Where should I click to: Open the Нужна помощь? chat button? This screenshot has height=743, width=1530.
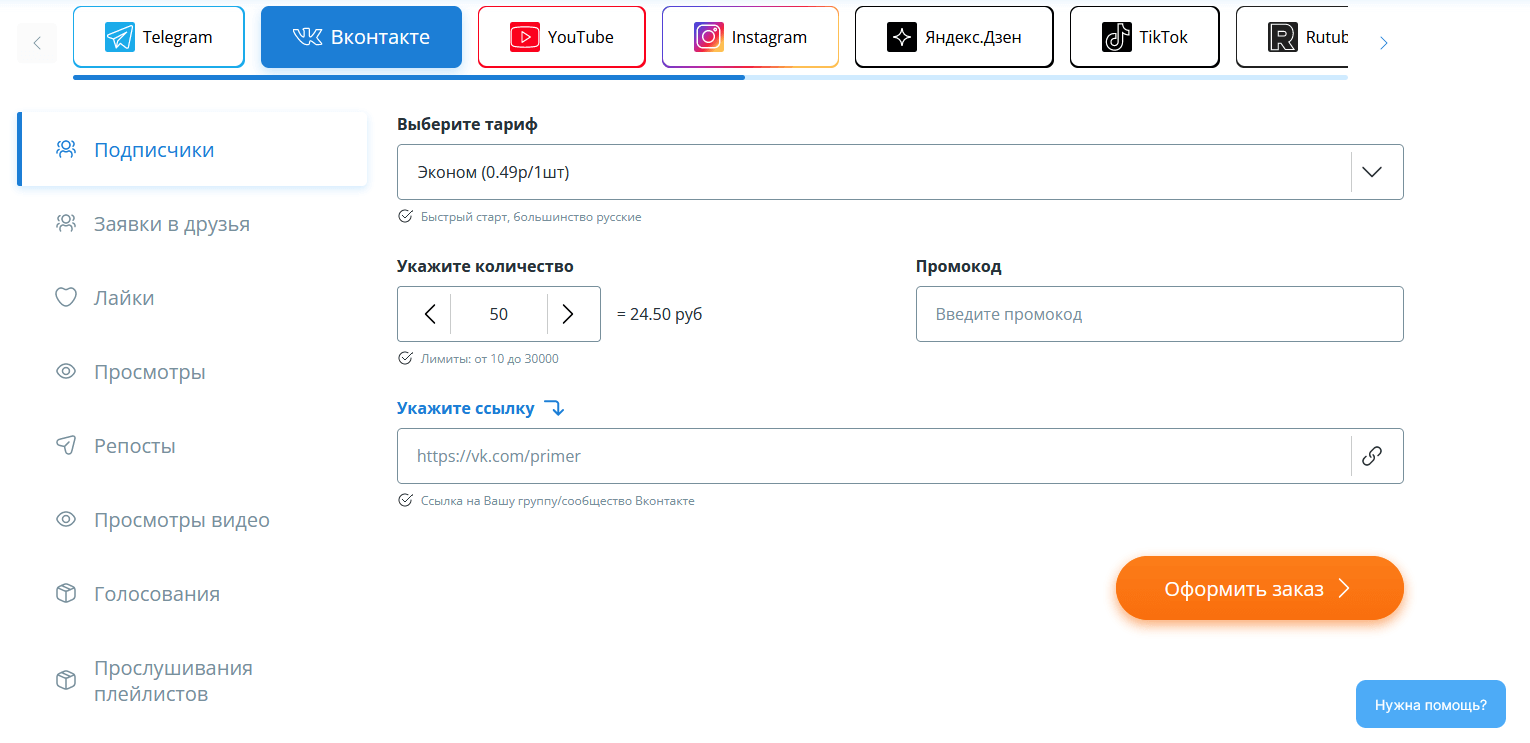[1430, 704]
